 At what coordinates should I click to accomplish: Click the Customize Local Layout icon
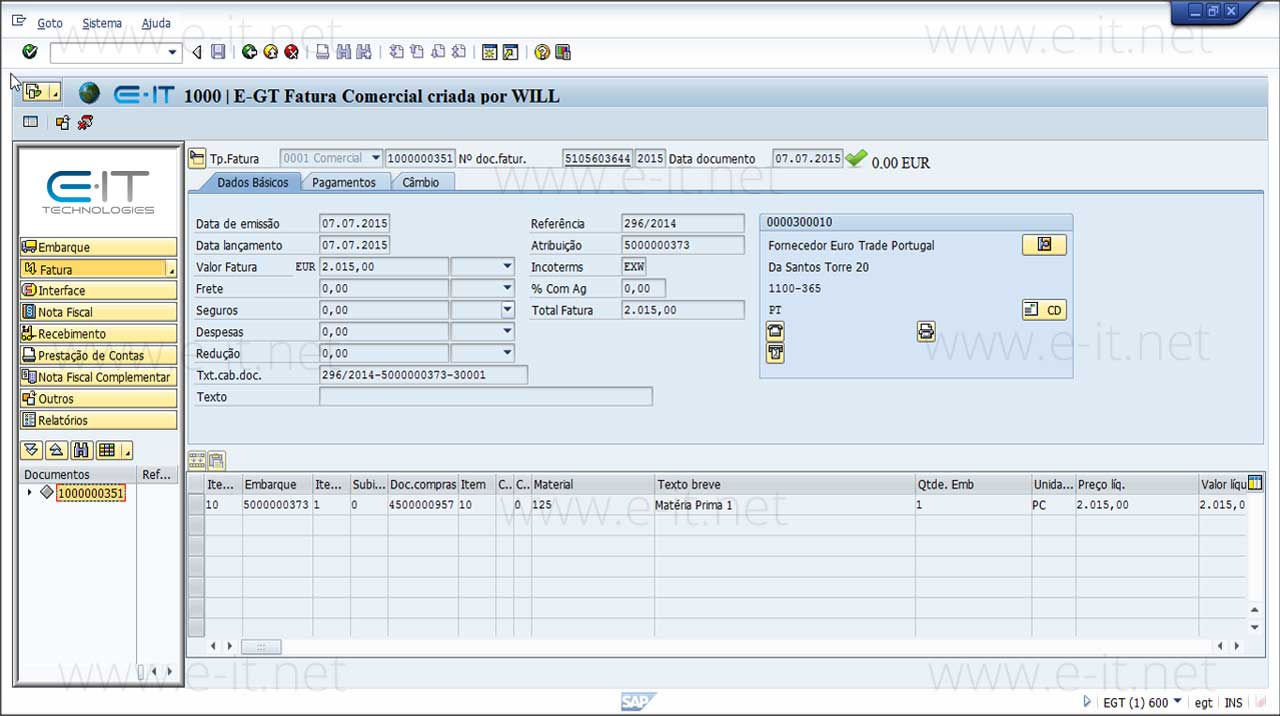tap(563, 52)
